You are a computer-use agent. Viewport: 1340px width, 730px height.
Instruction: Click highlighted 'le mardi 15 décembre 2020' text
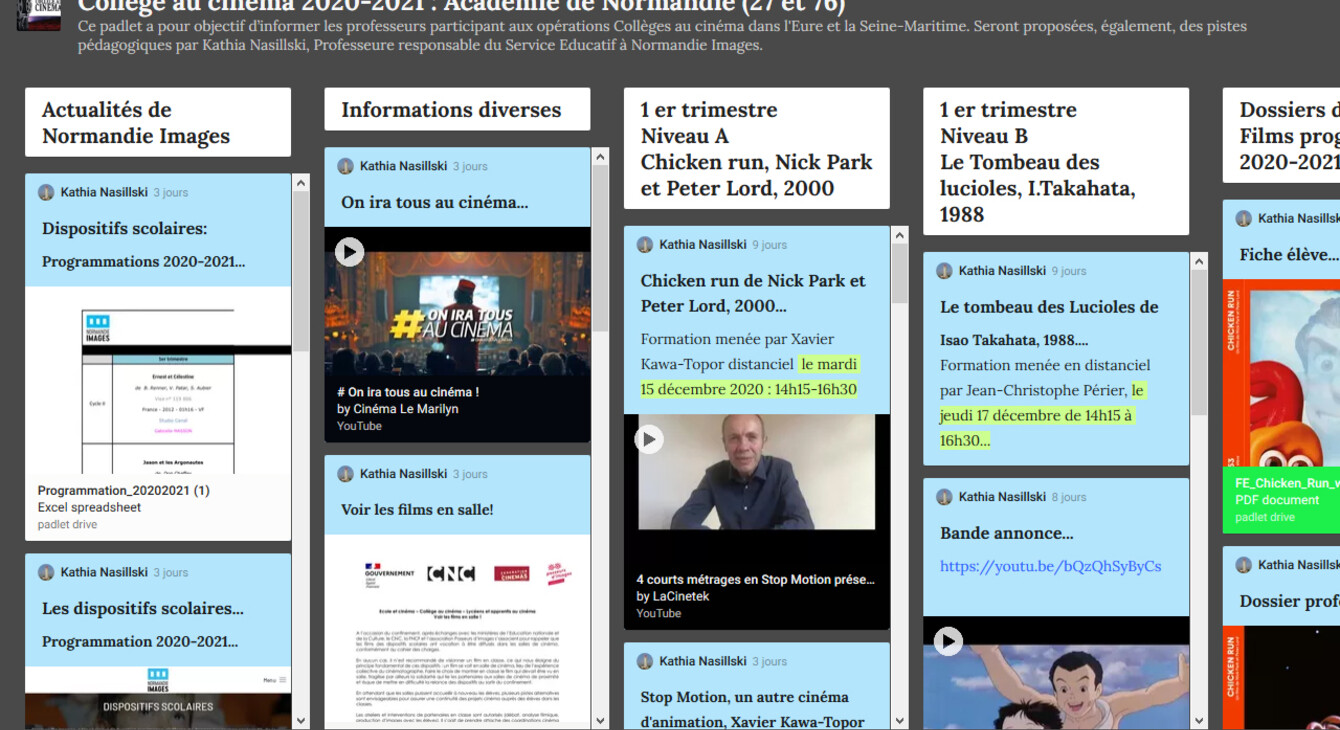tap(749, 377)
